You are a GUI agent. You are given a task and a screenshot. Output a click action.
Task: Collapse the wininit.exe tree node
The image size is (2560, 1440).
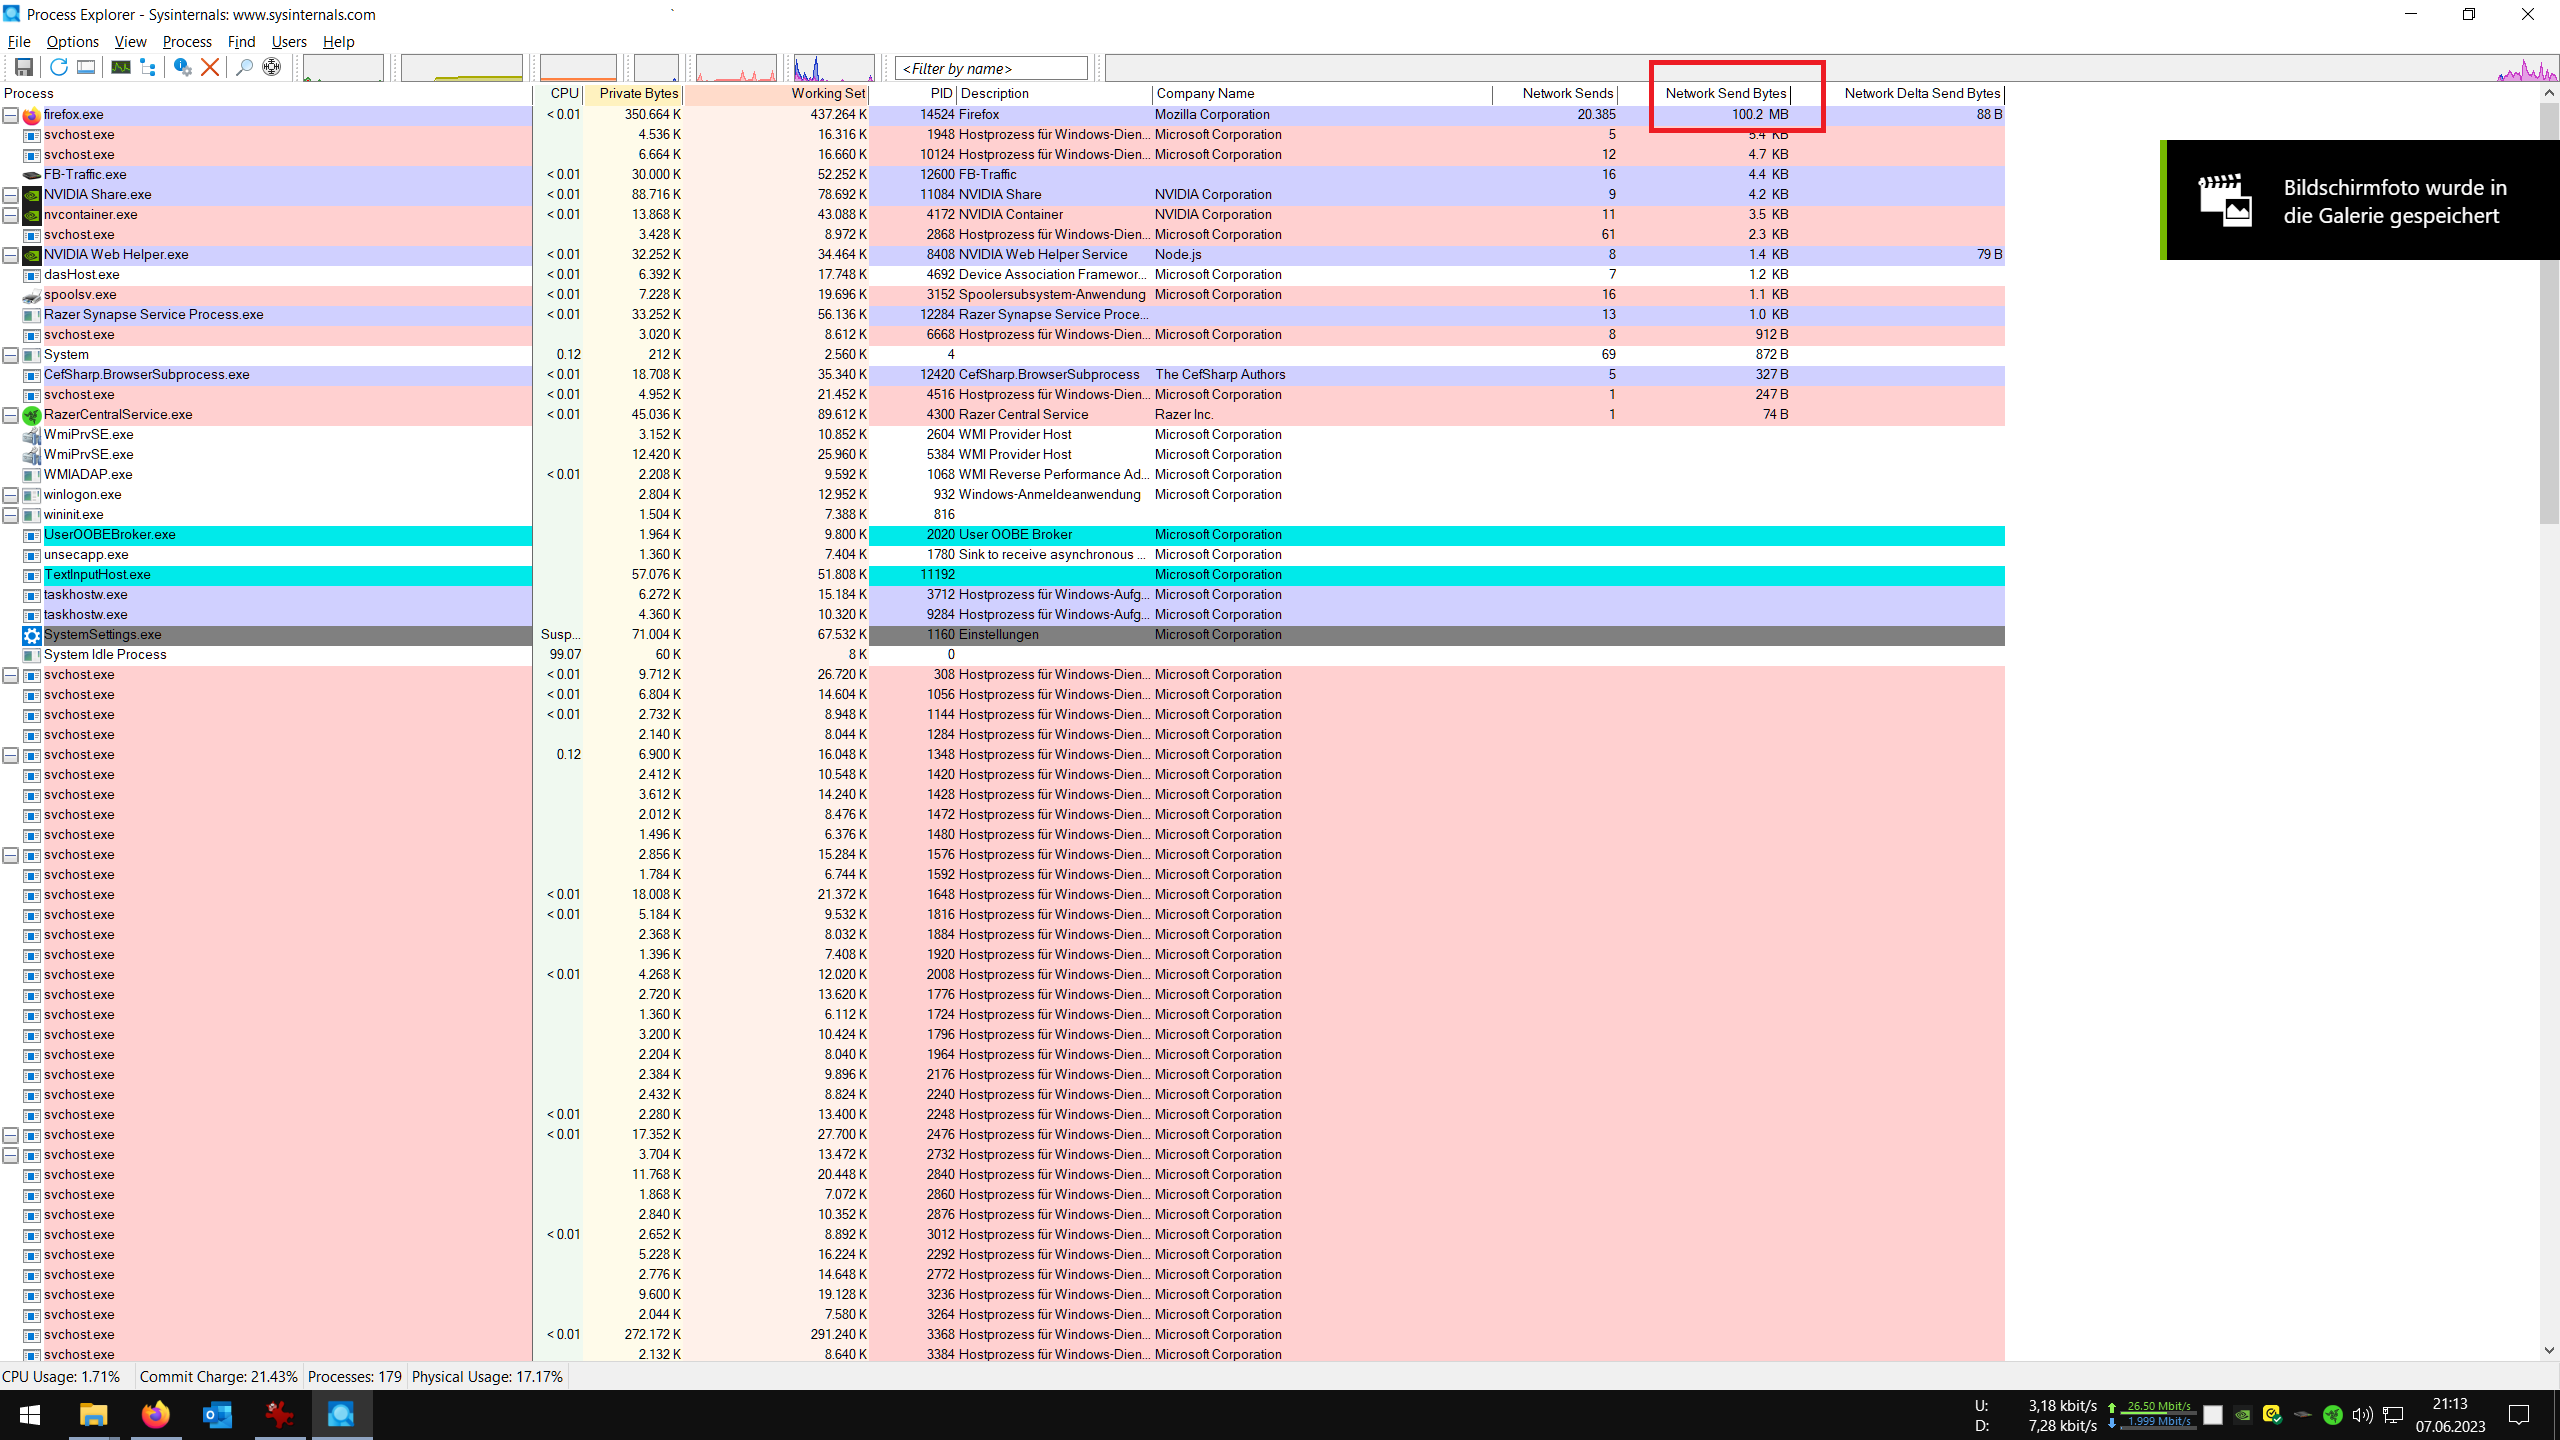pos(10,515)
